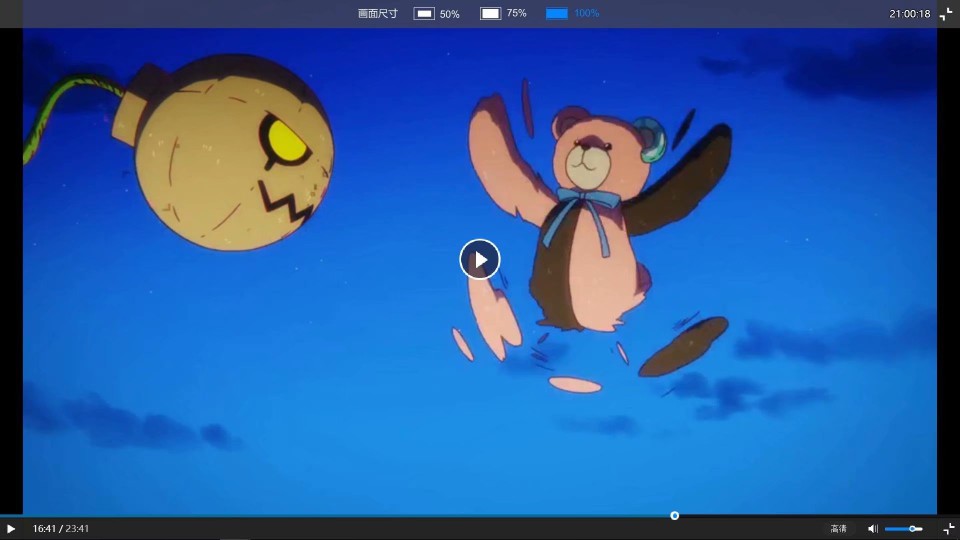Choose the 75% picture size option

coord(503,14)
